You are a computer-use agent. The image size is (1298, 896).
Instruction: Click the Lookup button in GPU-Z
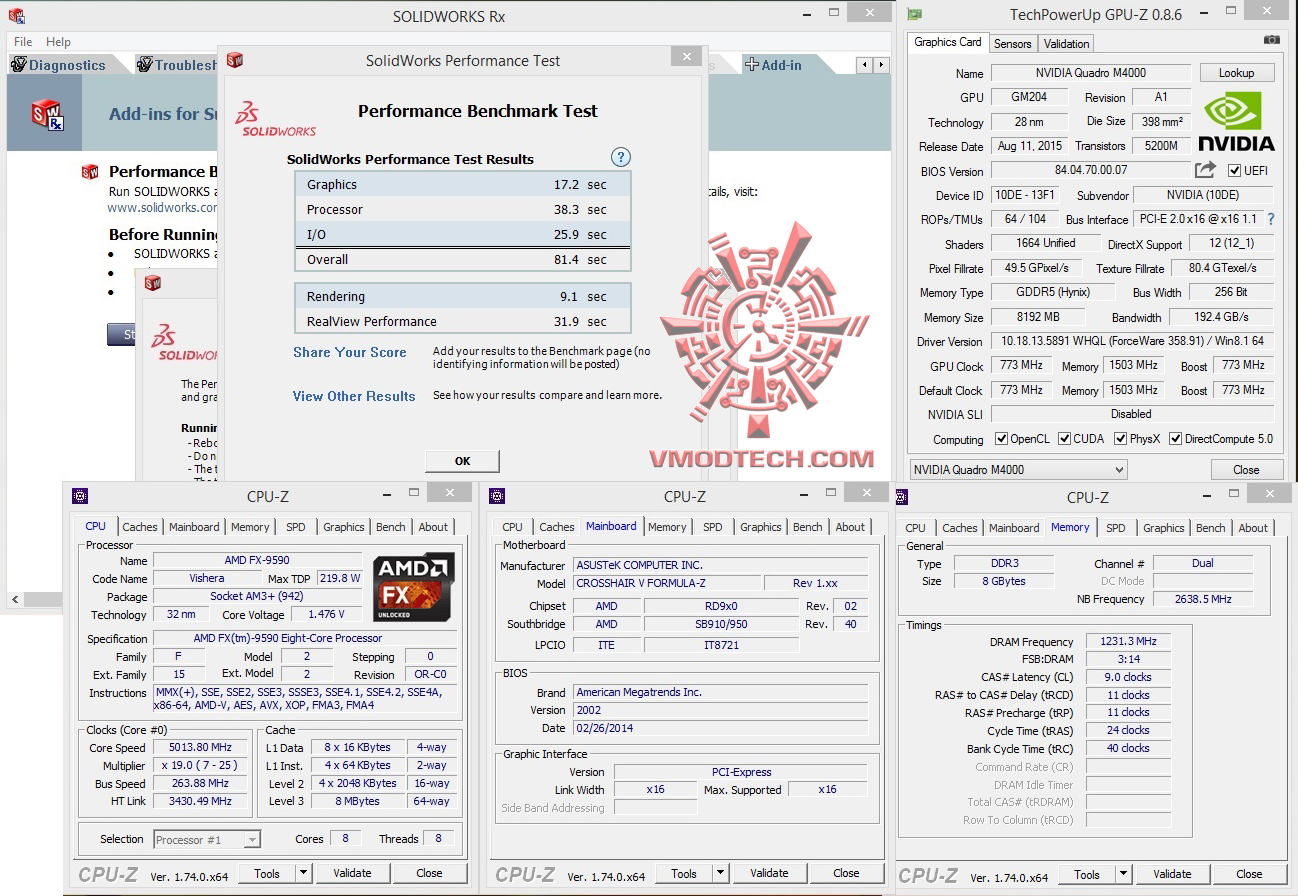(x=1236, y=73)
